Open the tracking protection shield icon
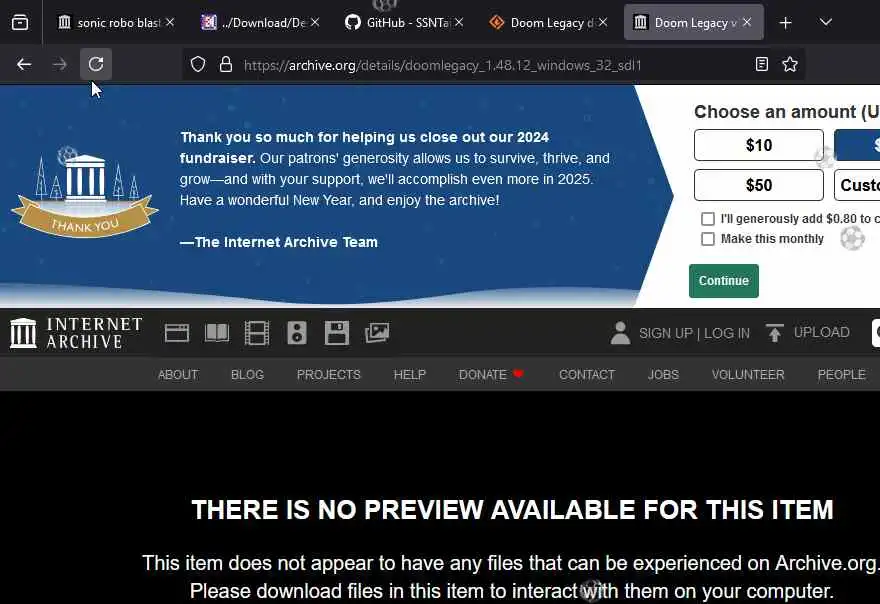This screenshot has width=880, height=604. (x=198, y=65)
